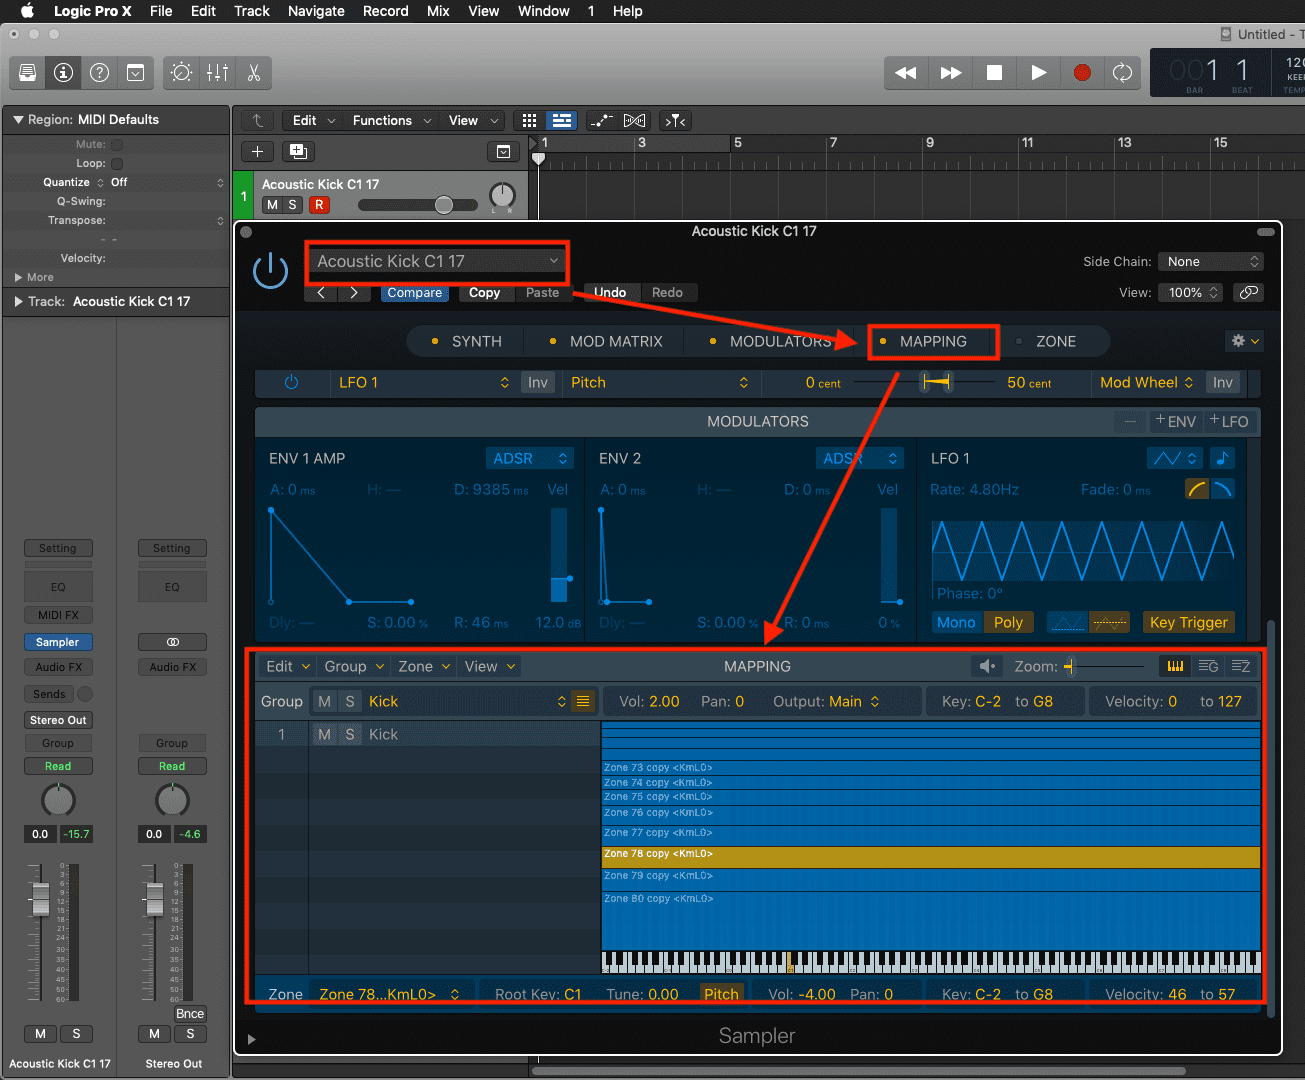Viewport: 1305px width, 1080px height.
Task: Open the Navigate menu
Action: coord(316,11)
